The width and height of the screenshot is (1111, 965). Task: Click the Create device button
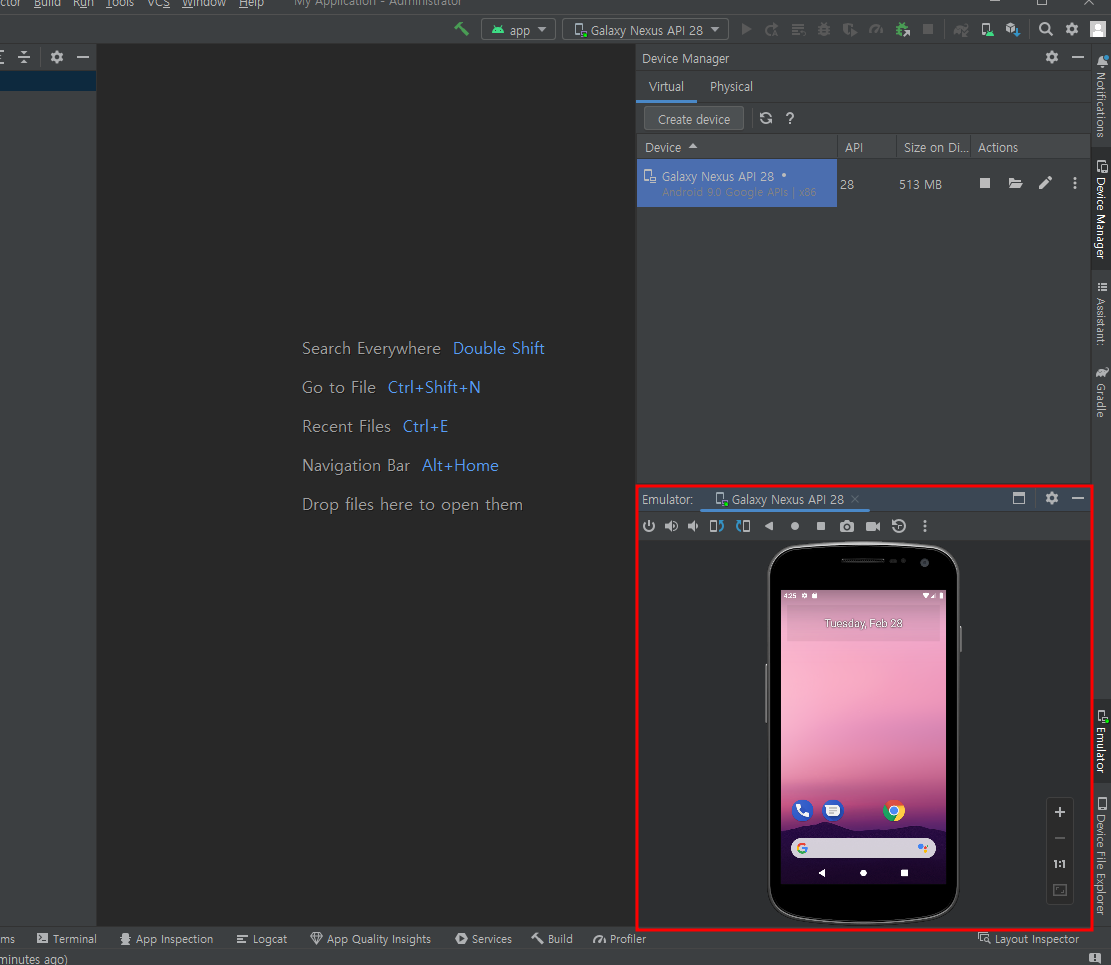click(694, 119)
